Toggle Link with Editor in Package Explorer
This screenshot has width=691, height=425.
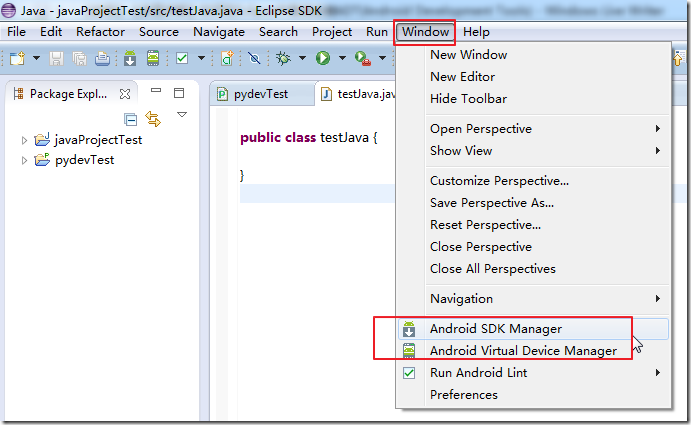(x=153, y=119)
